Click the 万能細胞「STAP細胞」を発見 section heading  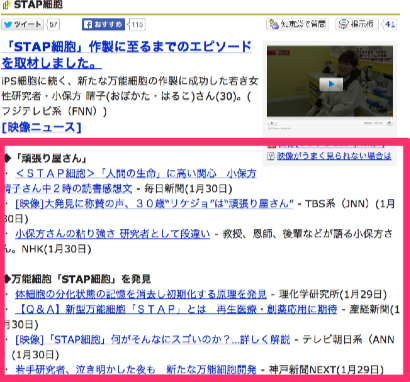click(81, 279)
